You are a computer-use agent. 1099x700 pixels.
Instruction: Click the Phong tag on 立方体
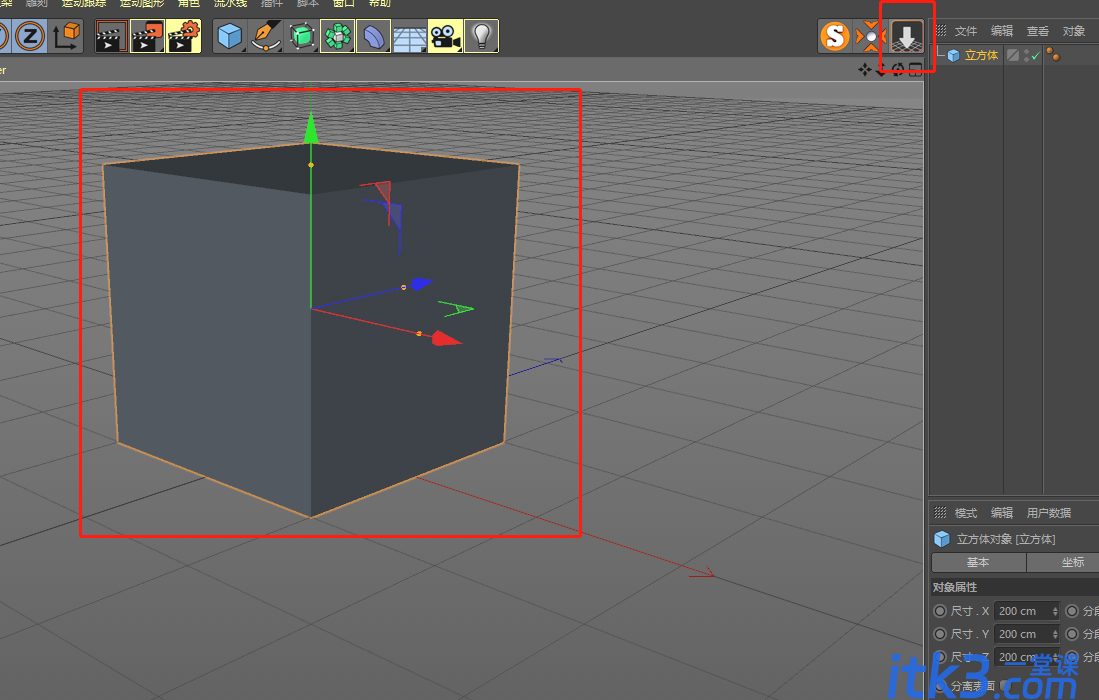[1053, 55]
